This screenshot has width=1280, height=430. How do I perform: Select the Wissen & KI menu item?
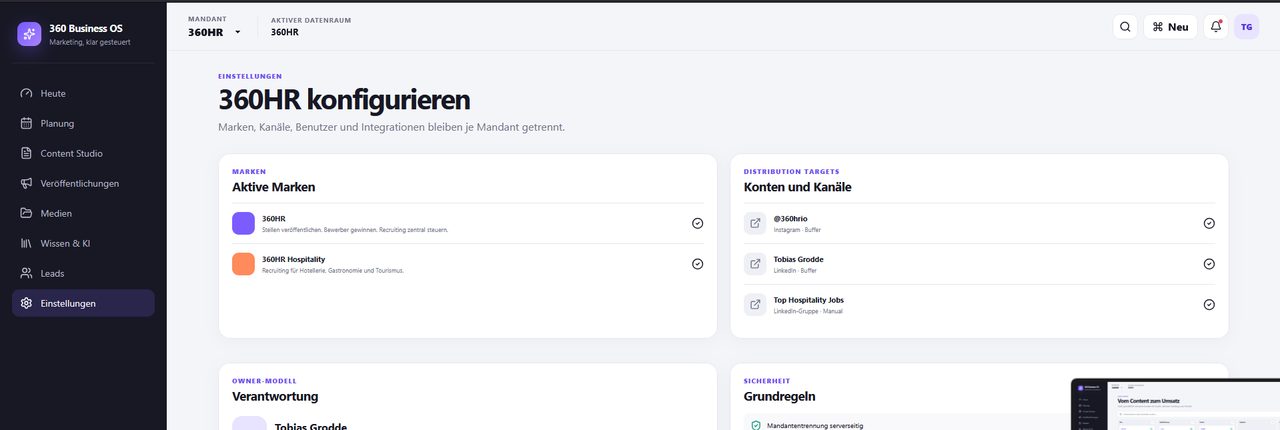coord(83,243)
